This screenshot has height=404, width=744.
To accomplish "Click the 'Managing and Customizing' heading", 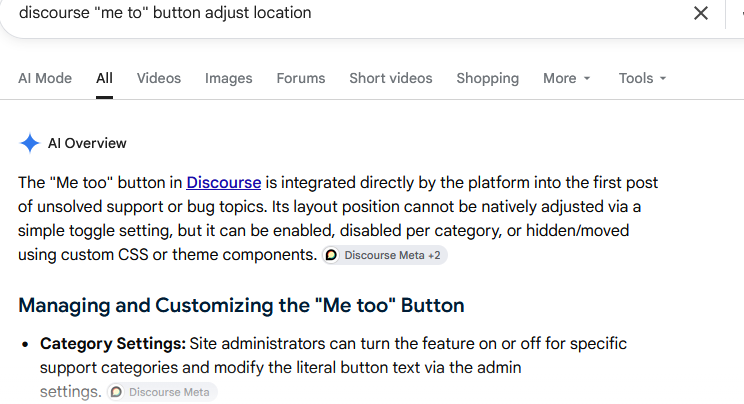I will point(241,305).
